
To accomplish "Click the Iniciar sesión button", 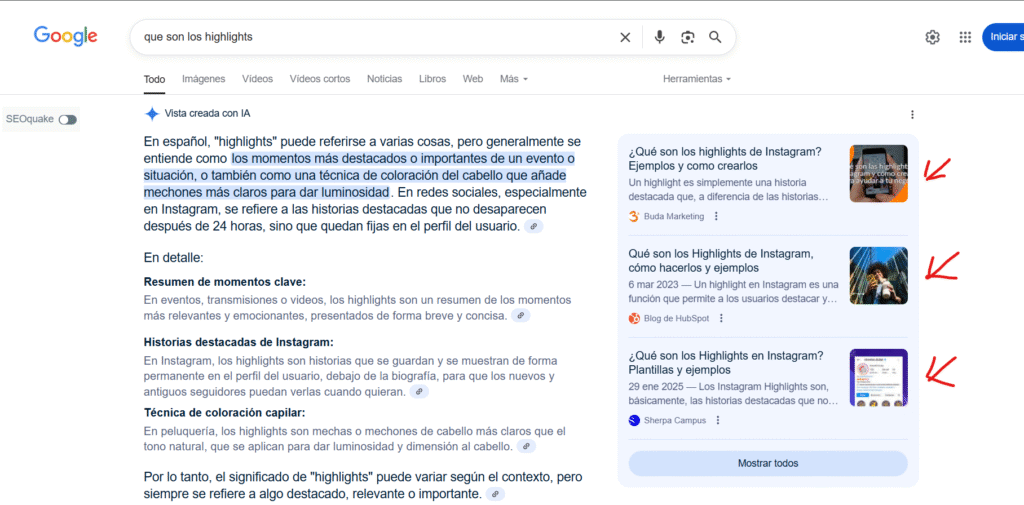I will [x=1003, y=37].
